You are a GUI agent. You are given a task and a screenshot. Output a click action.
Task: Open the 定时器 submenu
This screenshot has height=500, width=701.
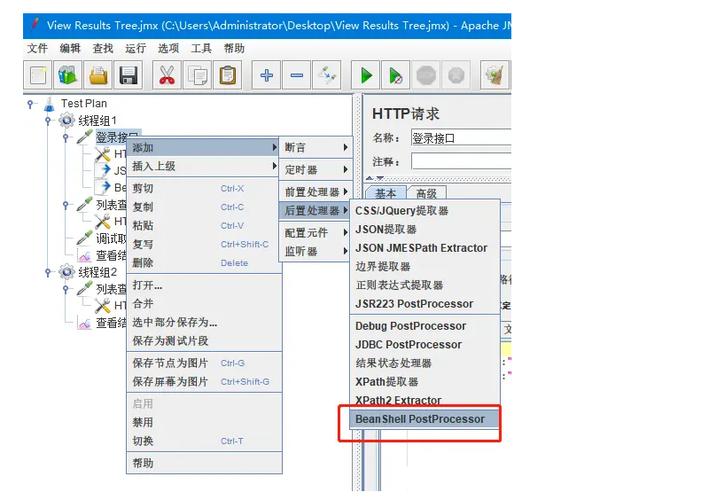point(316,169)
